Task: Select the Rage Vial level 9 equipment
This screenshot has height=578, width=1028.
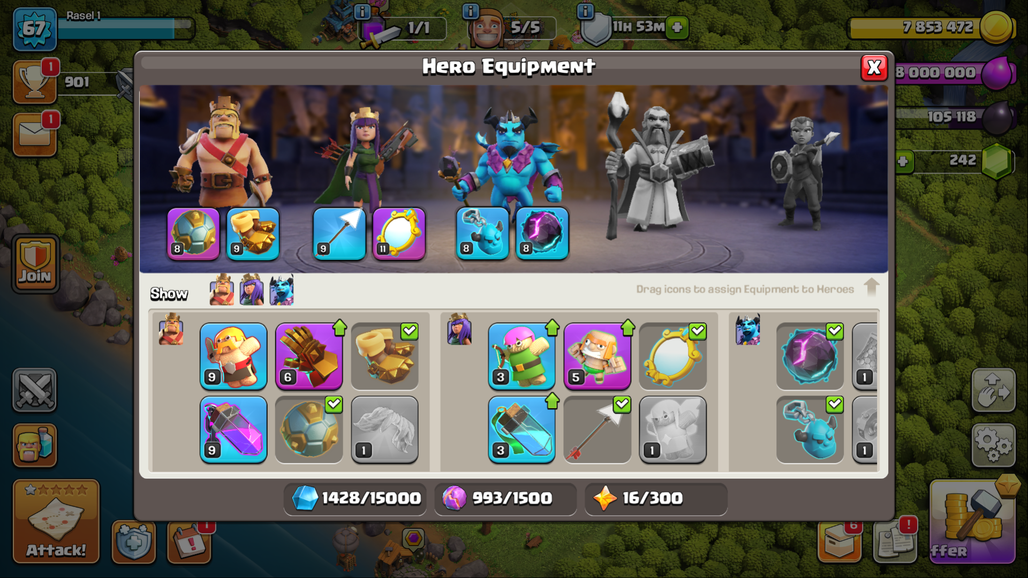Action: pos(233,429)
